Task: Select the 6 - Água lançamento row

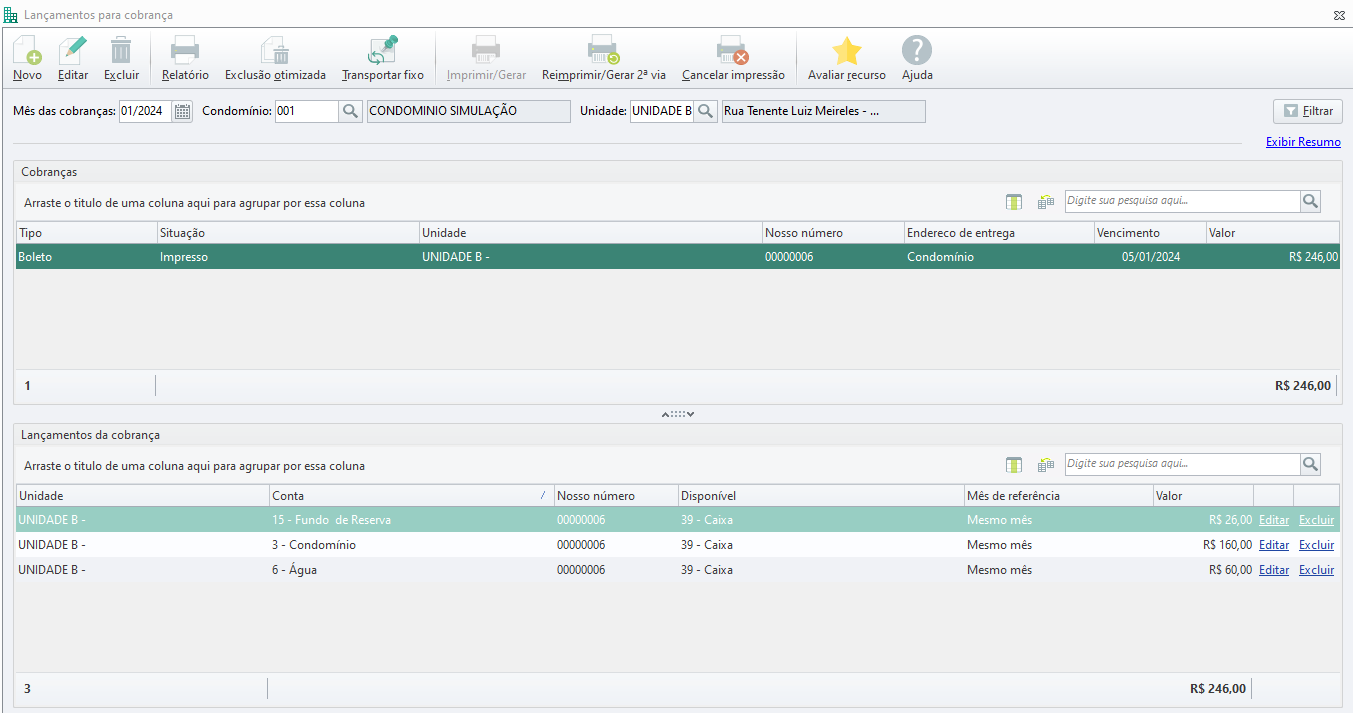Action: [x=678, y=570]
